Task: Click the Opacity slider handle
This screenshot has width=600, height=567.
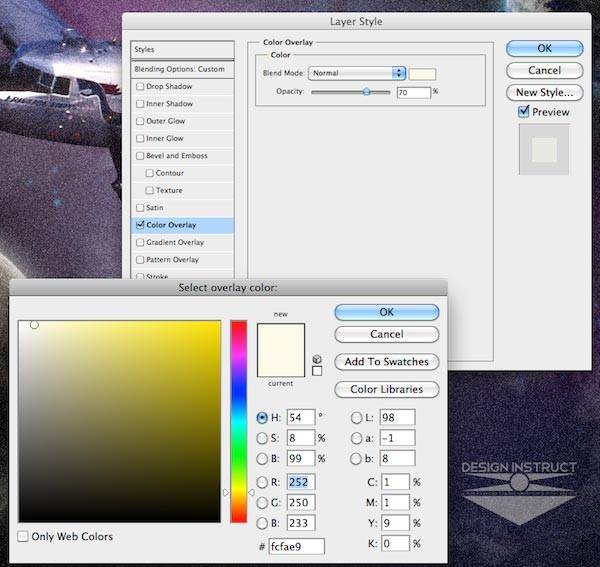Action: [x=367, y=92]
